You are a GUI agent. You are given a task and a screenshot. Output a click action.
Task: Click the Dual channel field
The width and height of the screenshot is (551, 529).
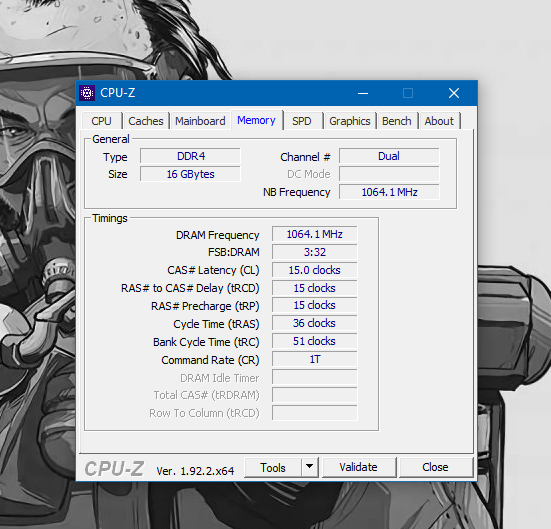point(389,156)
